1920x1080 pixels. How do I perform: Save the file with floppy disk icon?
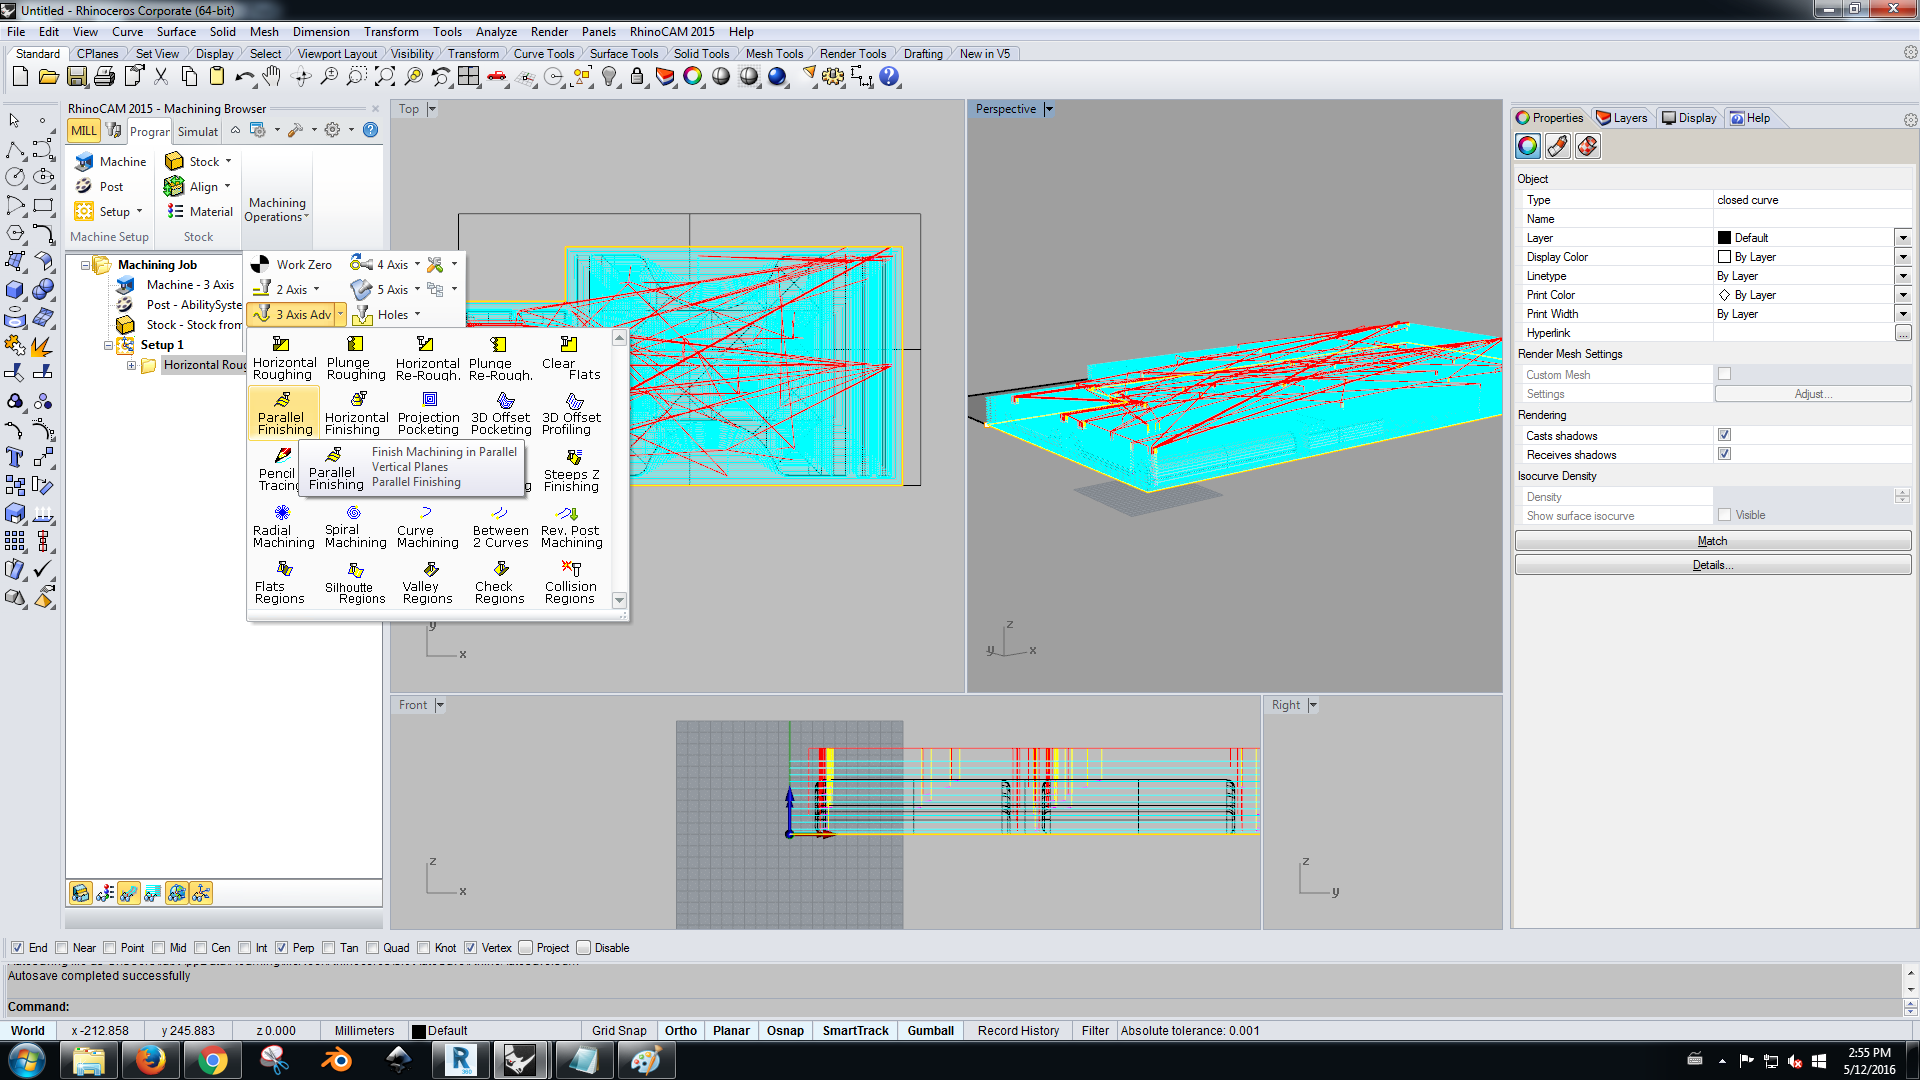[76, 76]
